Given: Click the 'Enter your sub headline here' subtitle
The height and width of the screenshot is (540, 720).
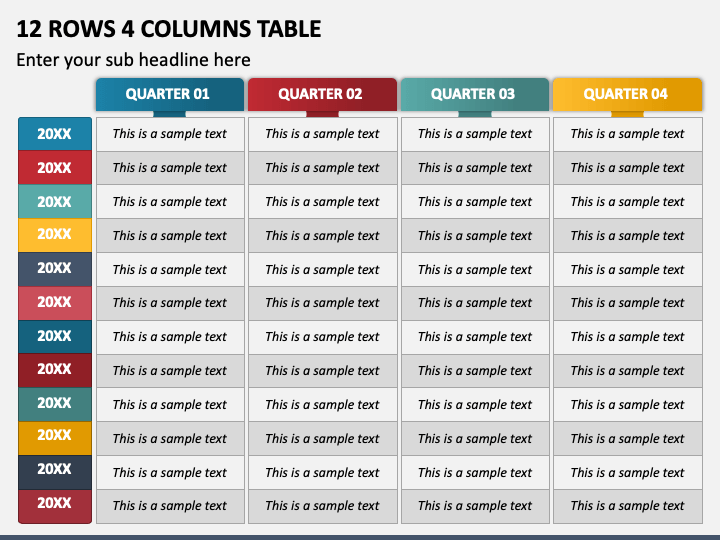Looking at the screenshot, I should click(133, 60).
